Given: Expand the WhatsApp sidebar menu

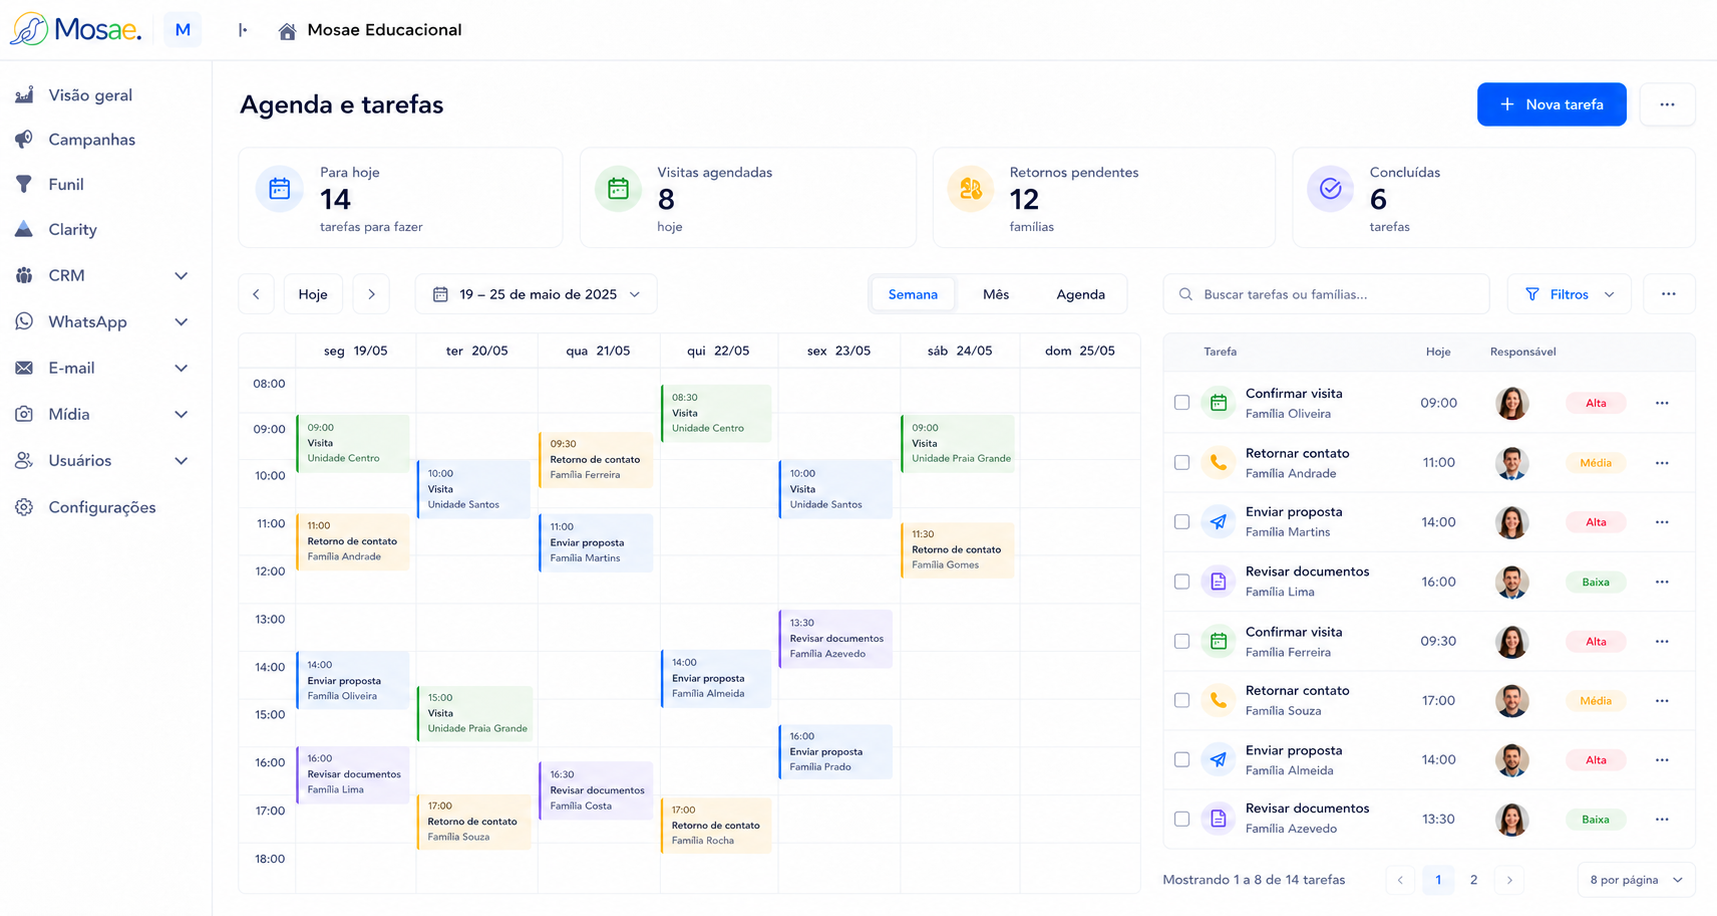Looking at the screenshot, I should (181, 322).
